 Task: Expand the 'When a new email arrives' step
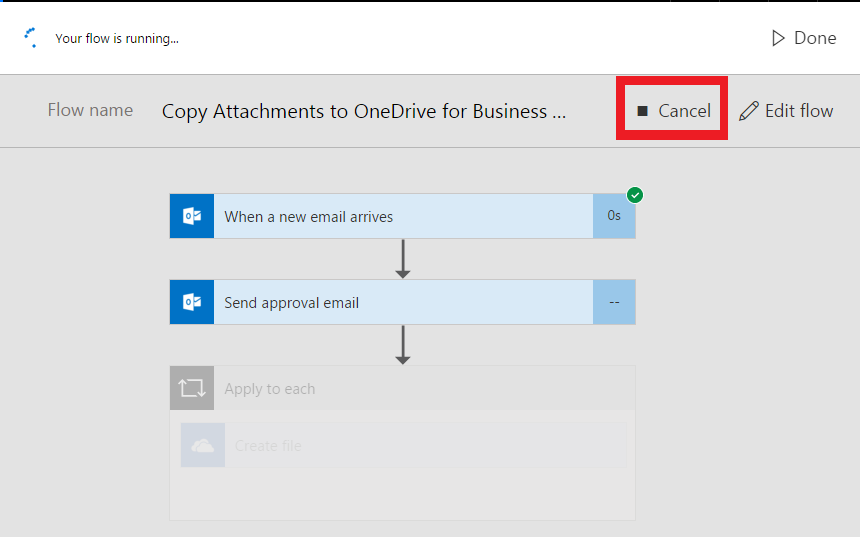click(x=400, y=217)
